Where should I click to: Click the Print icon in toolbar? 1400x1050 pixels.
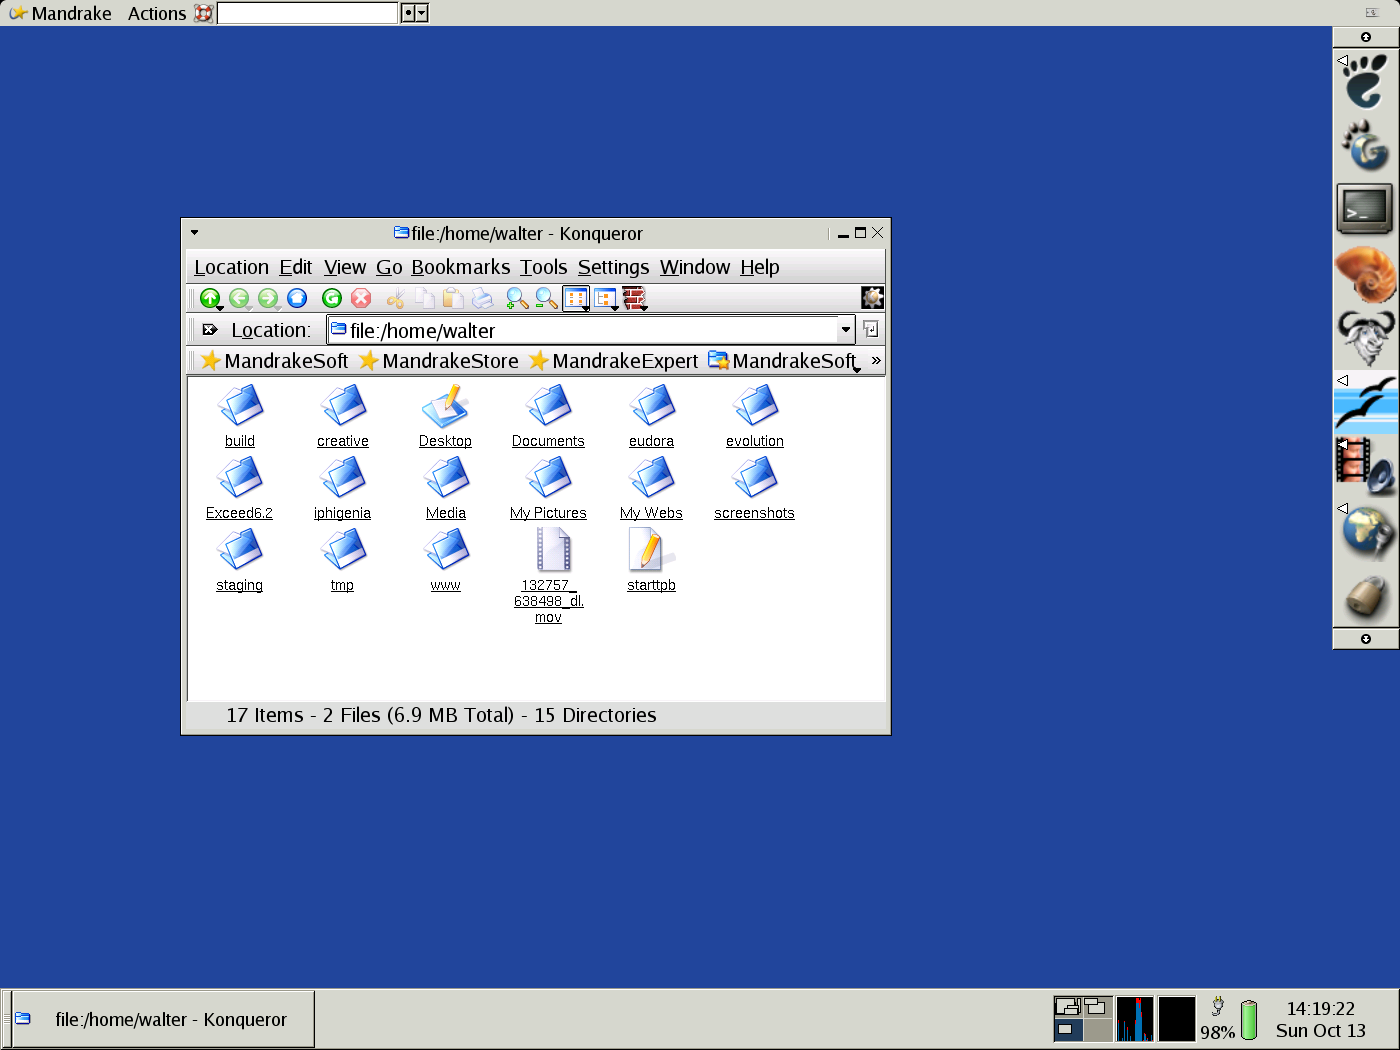(x=482, y=298)
